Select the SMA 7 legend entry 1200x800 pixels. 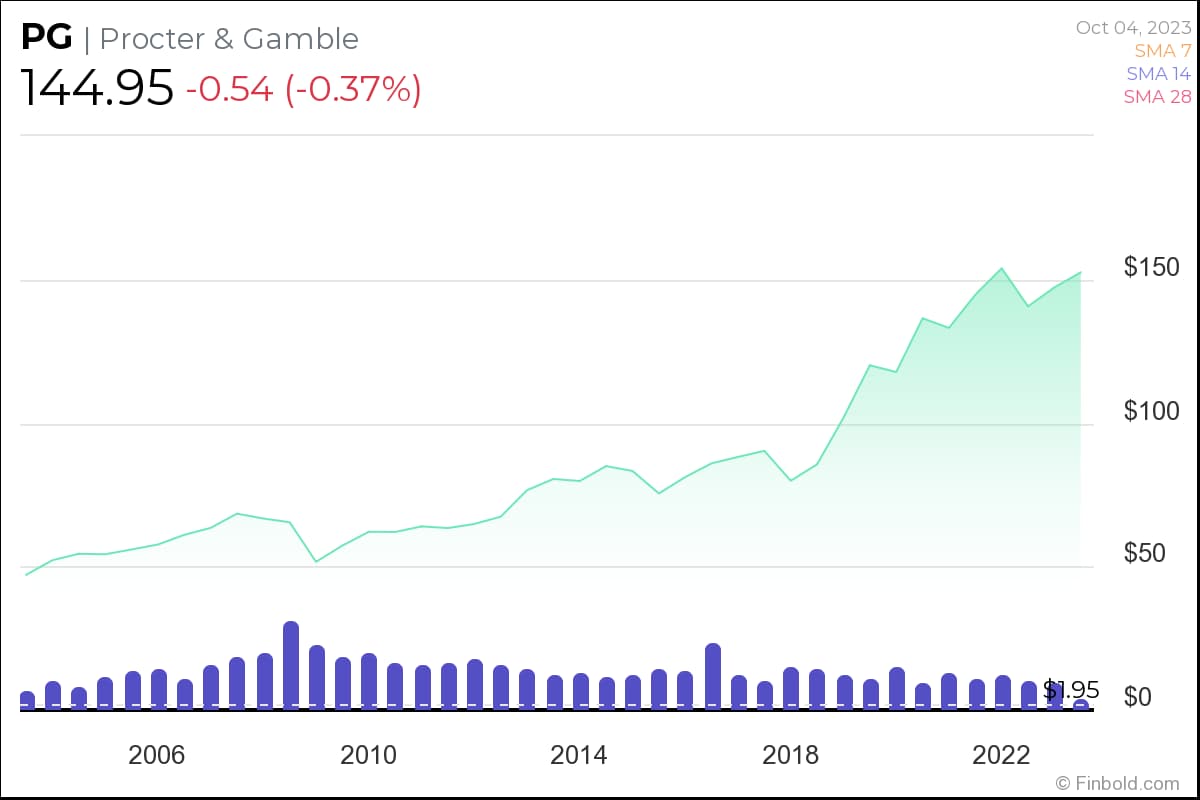pos(1163,50)
